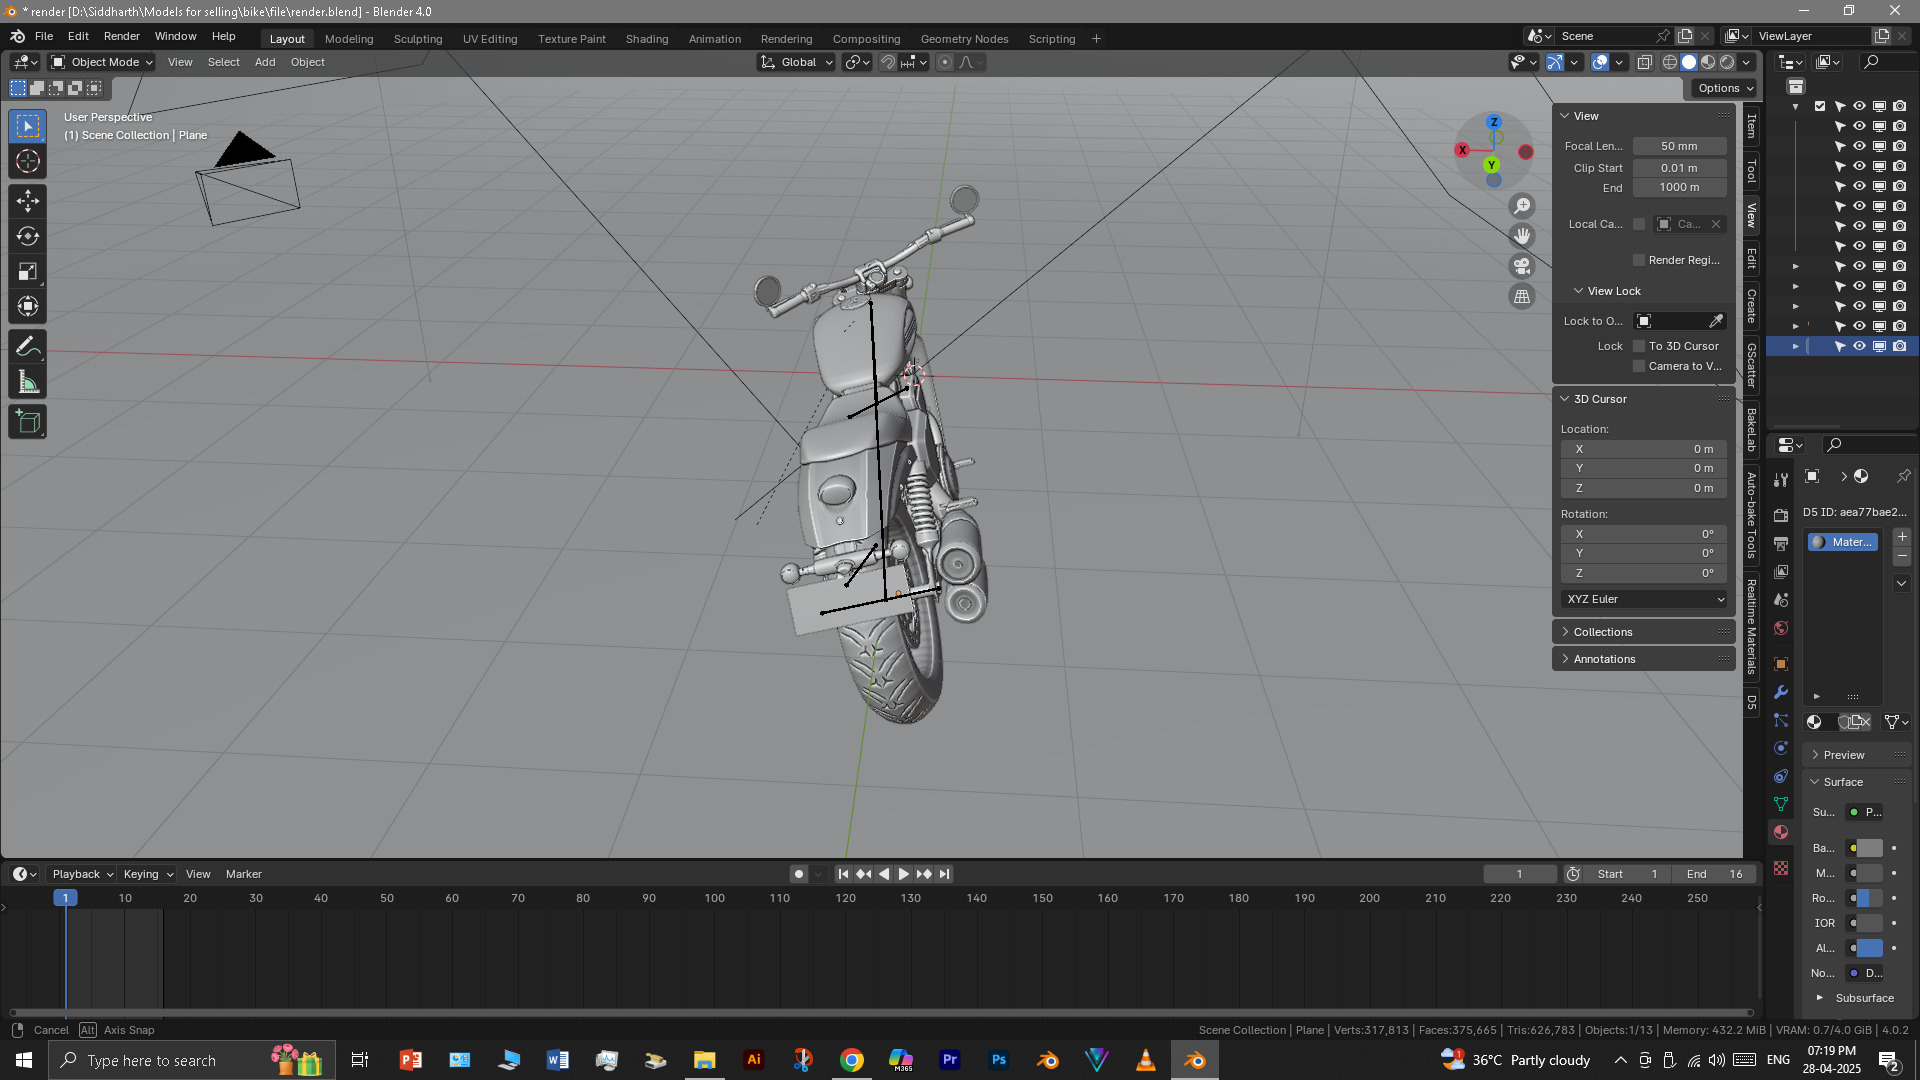Play the animation forward
This screenshot has height=1080, width=1920.
click(904, 874)
